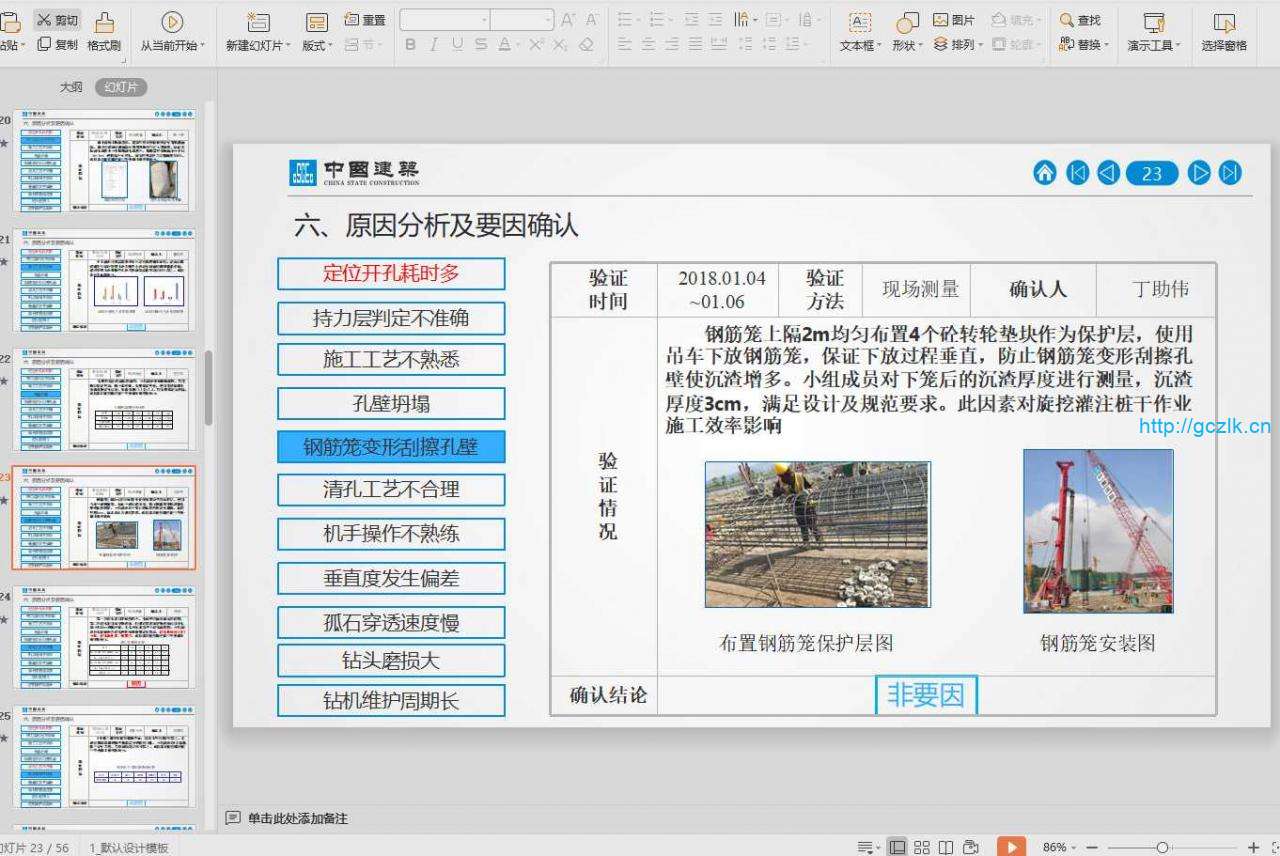Start slideshow with orange play button
This screenshot has height=856, width=1280.
pos(1011,847)
